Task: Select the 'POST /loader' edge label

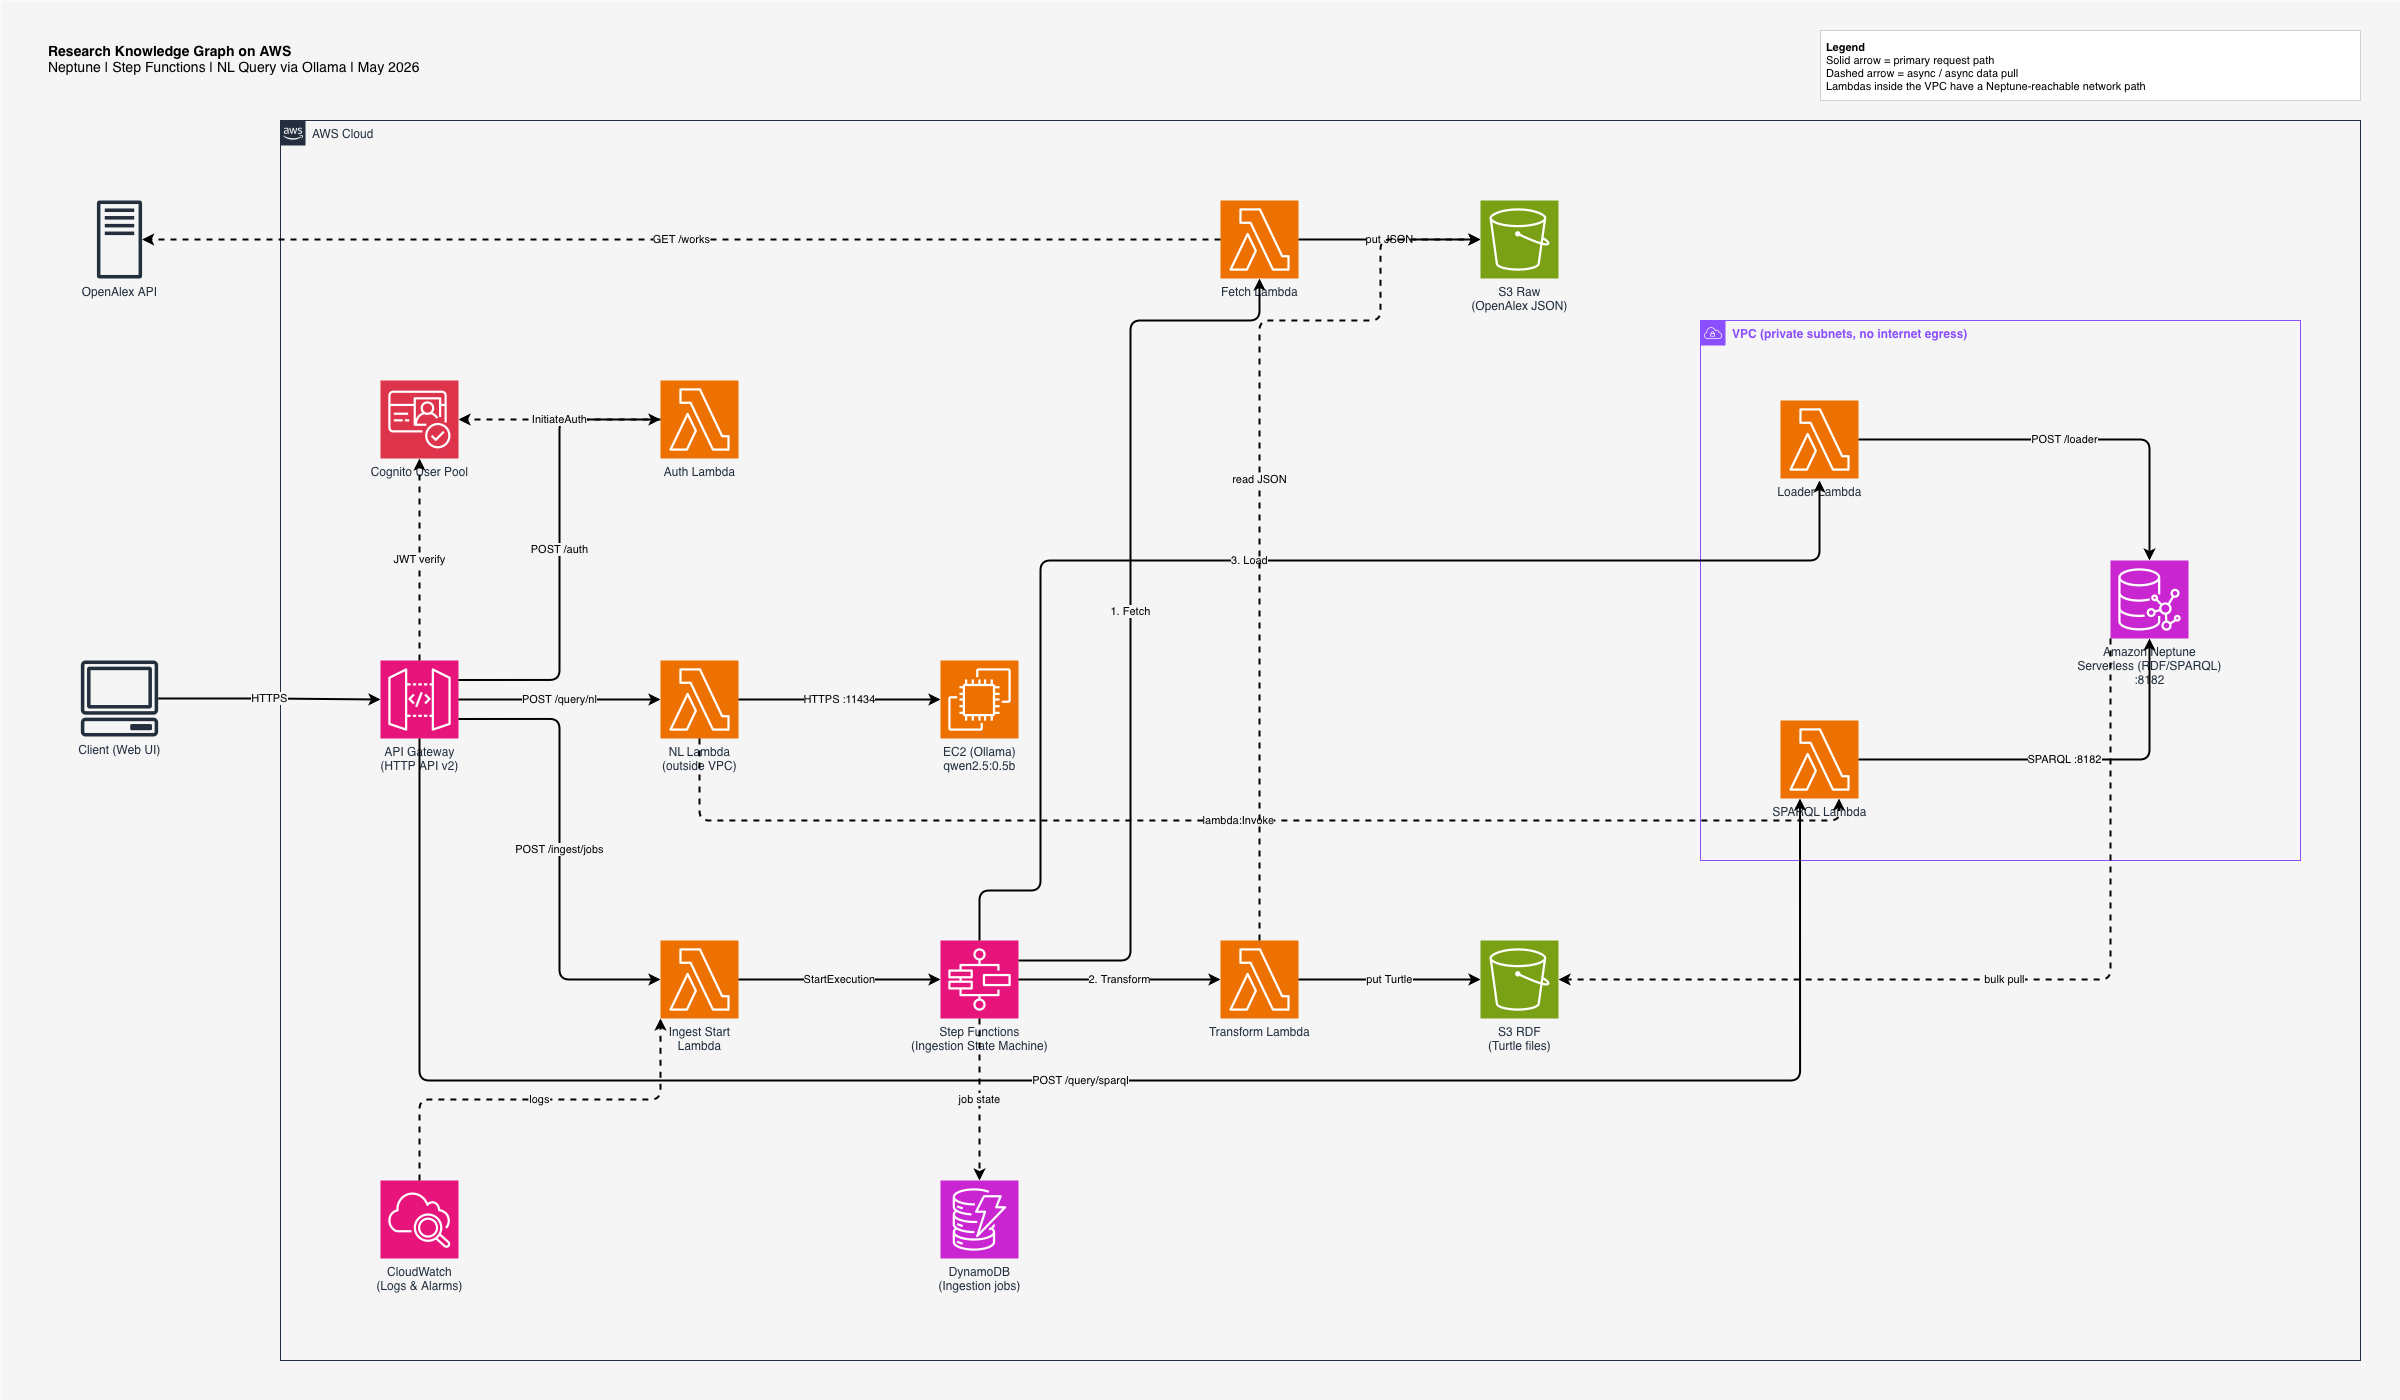Action: (x=2064, y=439)
